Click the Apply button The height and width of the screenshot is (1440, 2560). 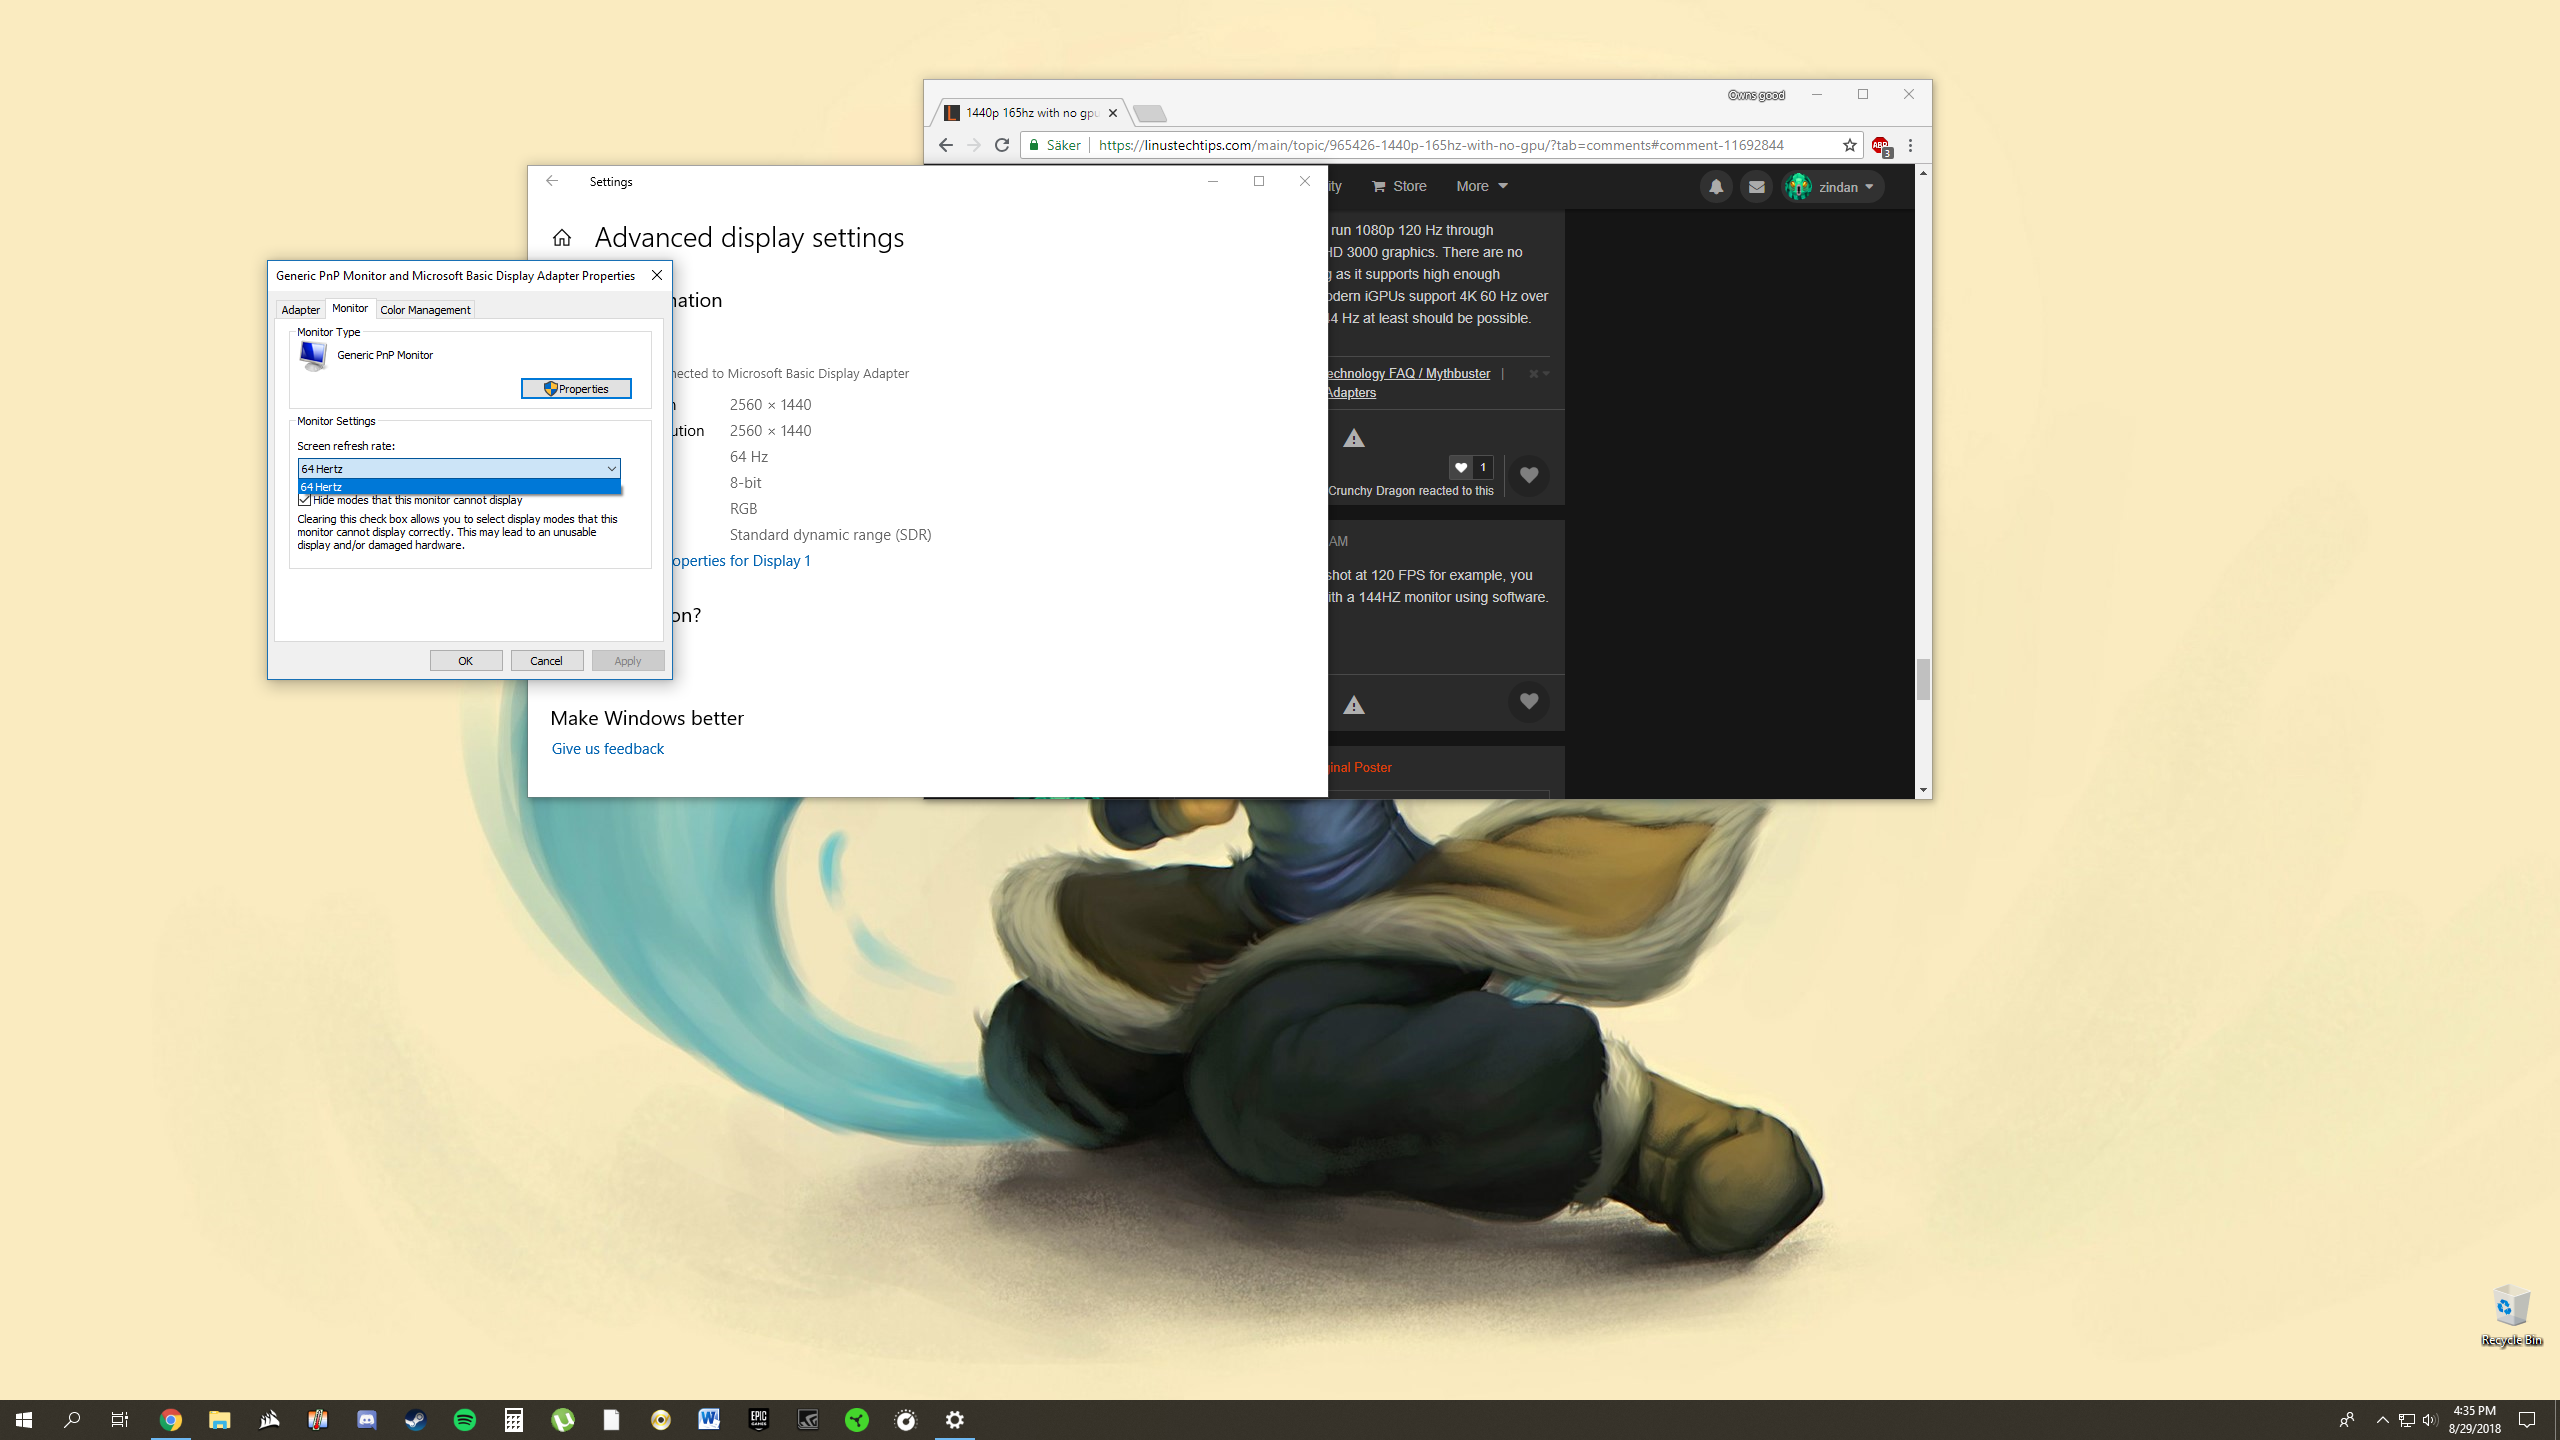pyautogui.click(x=628, y=661)
